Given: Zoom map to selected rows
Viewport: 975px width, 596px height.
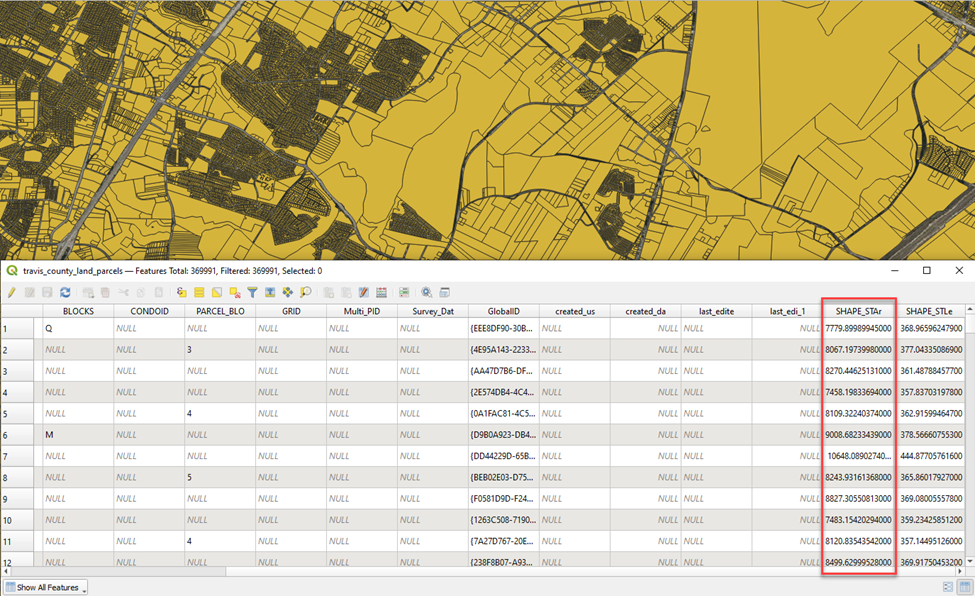Looking at the screenshot, I should (x=305, y=293).
